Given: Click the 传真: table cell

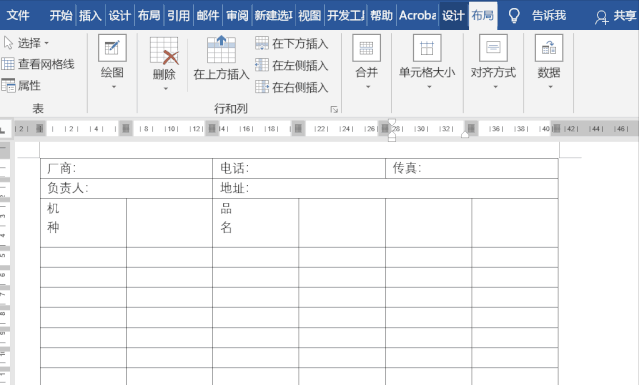Looking at the screenshot, I should [x=472, y=168].
